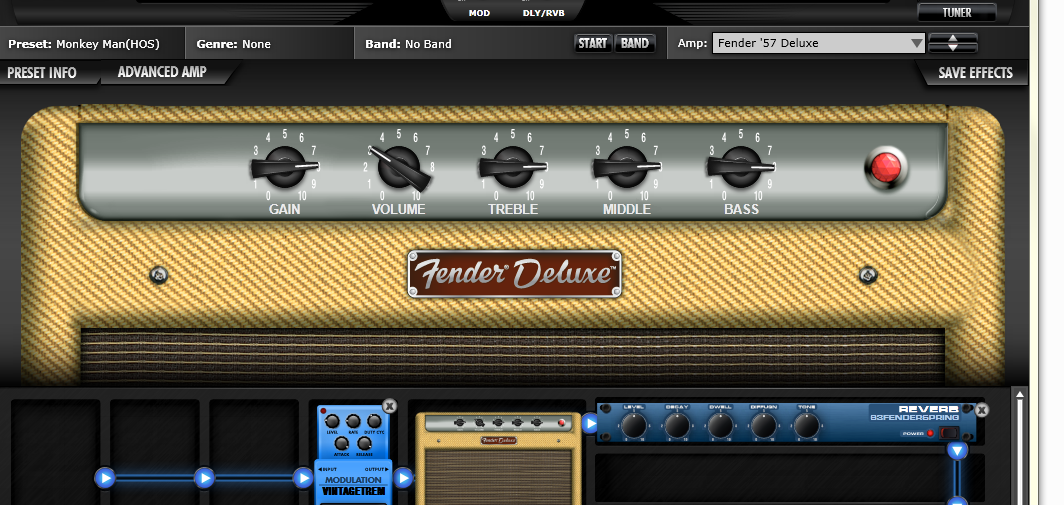Select the Fender Deluxe amp thumbnail in chain
Viewport: 1064px width, 505px height.
click(499, 459)
